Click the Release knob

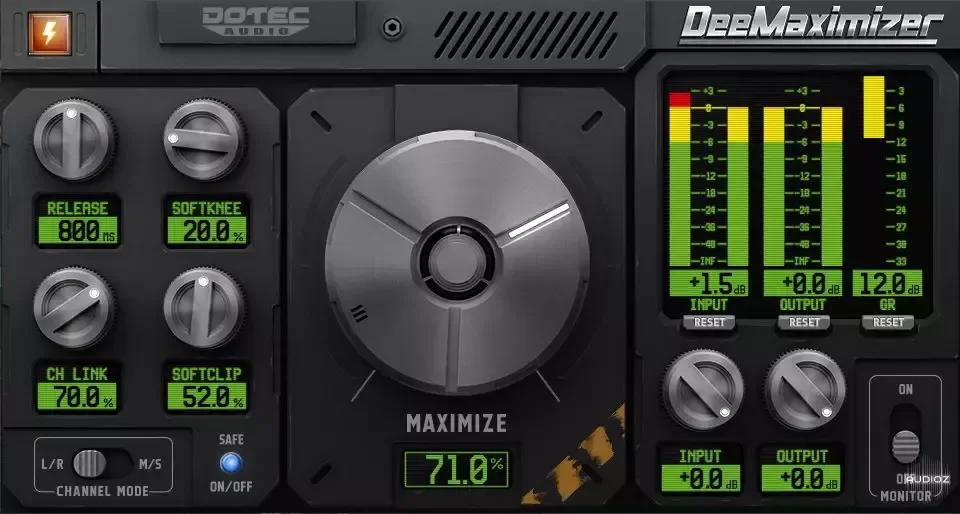(x=73, y=140)
